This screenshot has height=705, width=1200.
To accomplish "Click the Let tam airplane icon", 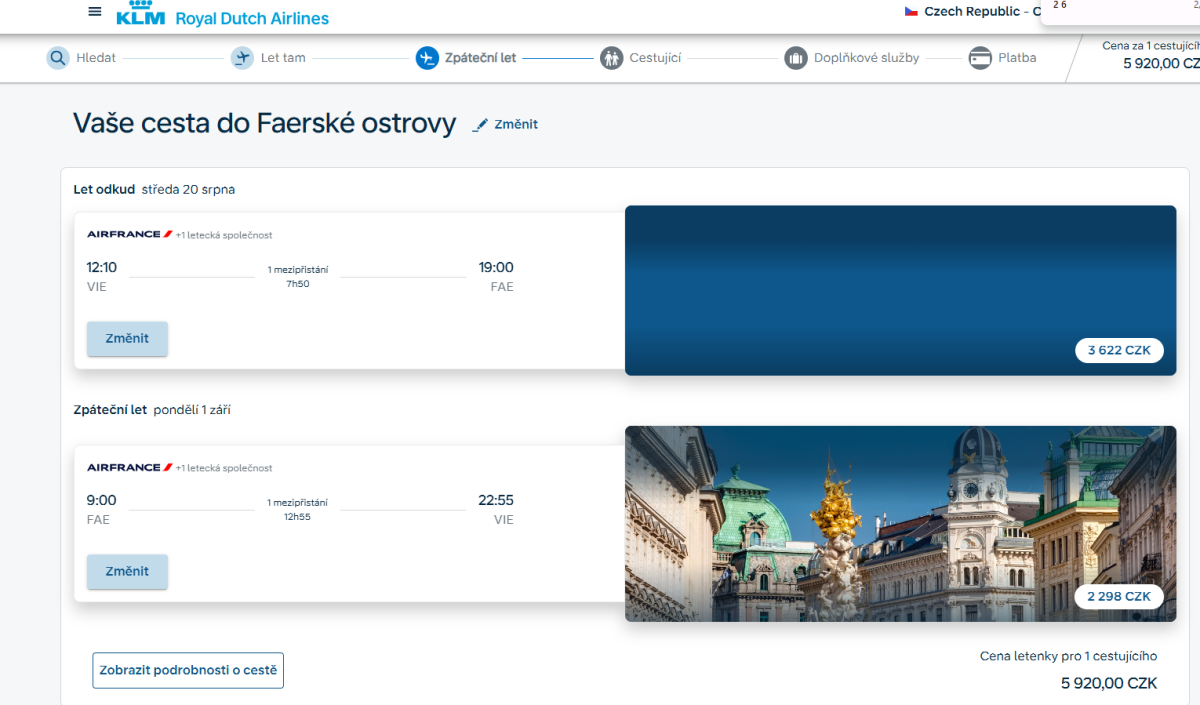I will 242,58.
